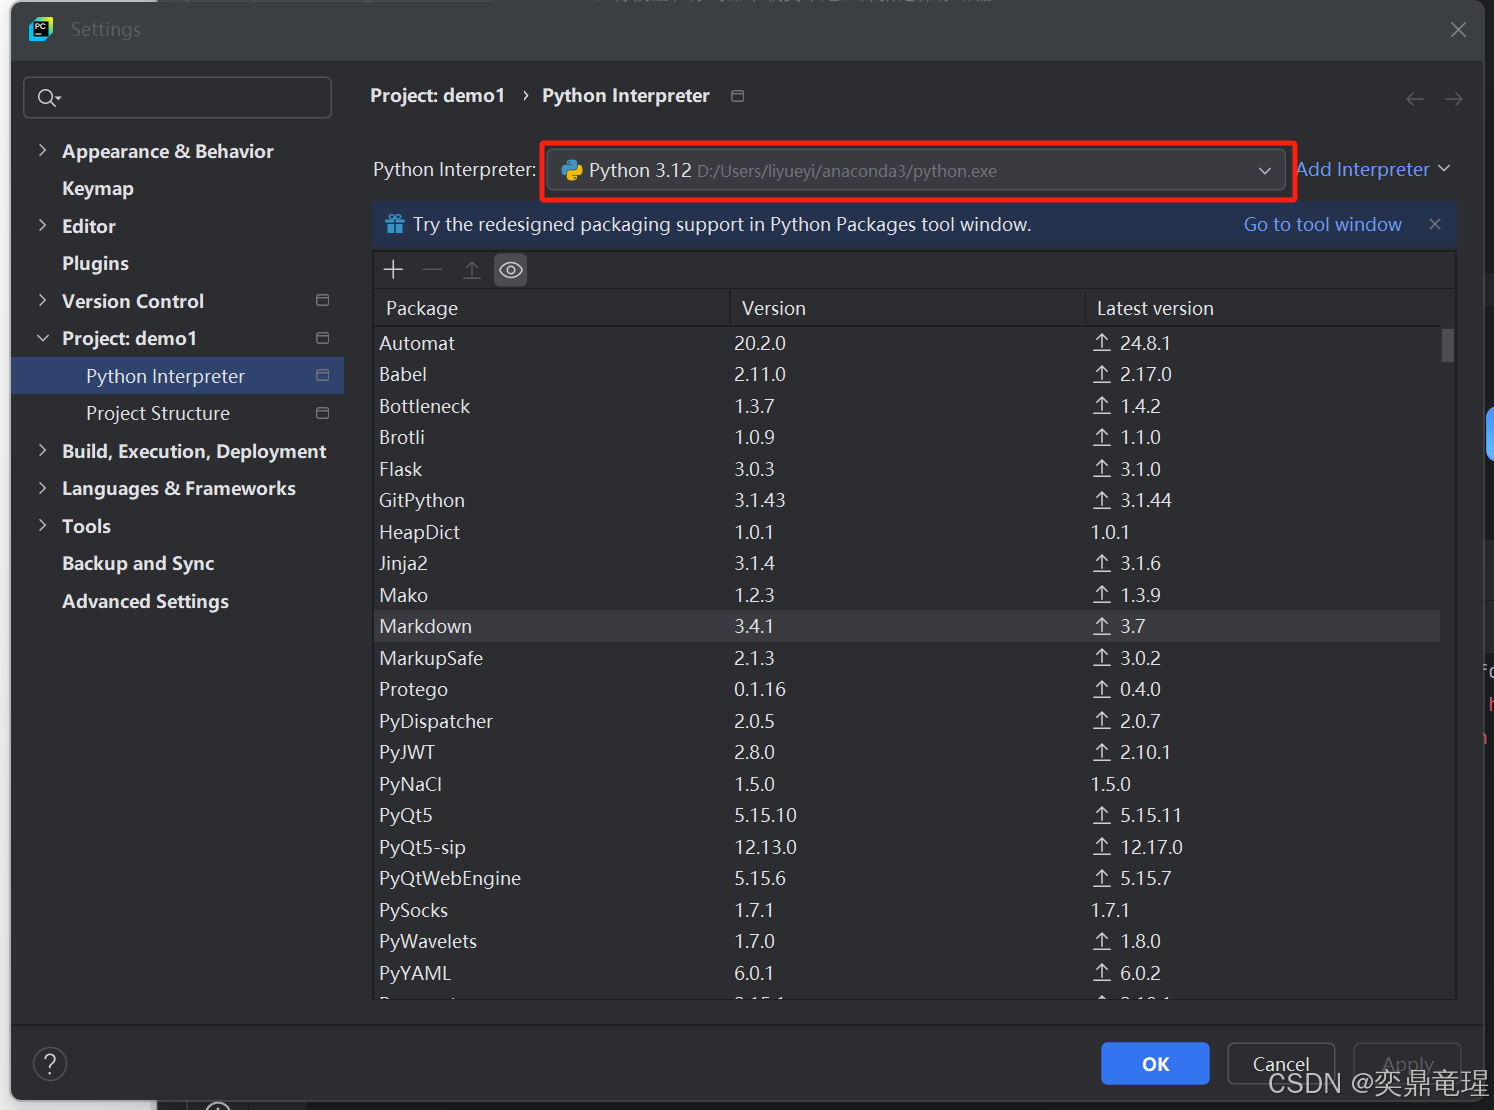Open Project Structure settings page
The image size is (1494, 1110).
tap(158, 413)
